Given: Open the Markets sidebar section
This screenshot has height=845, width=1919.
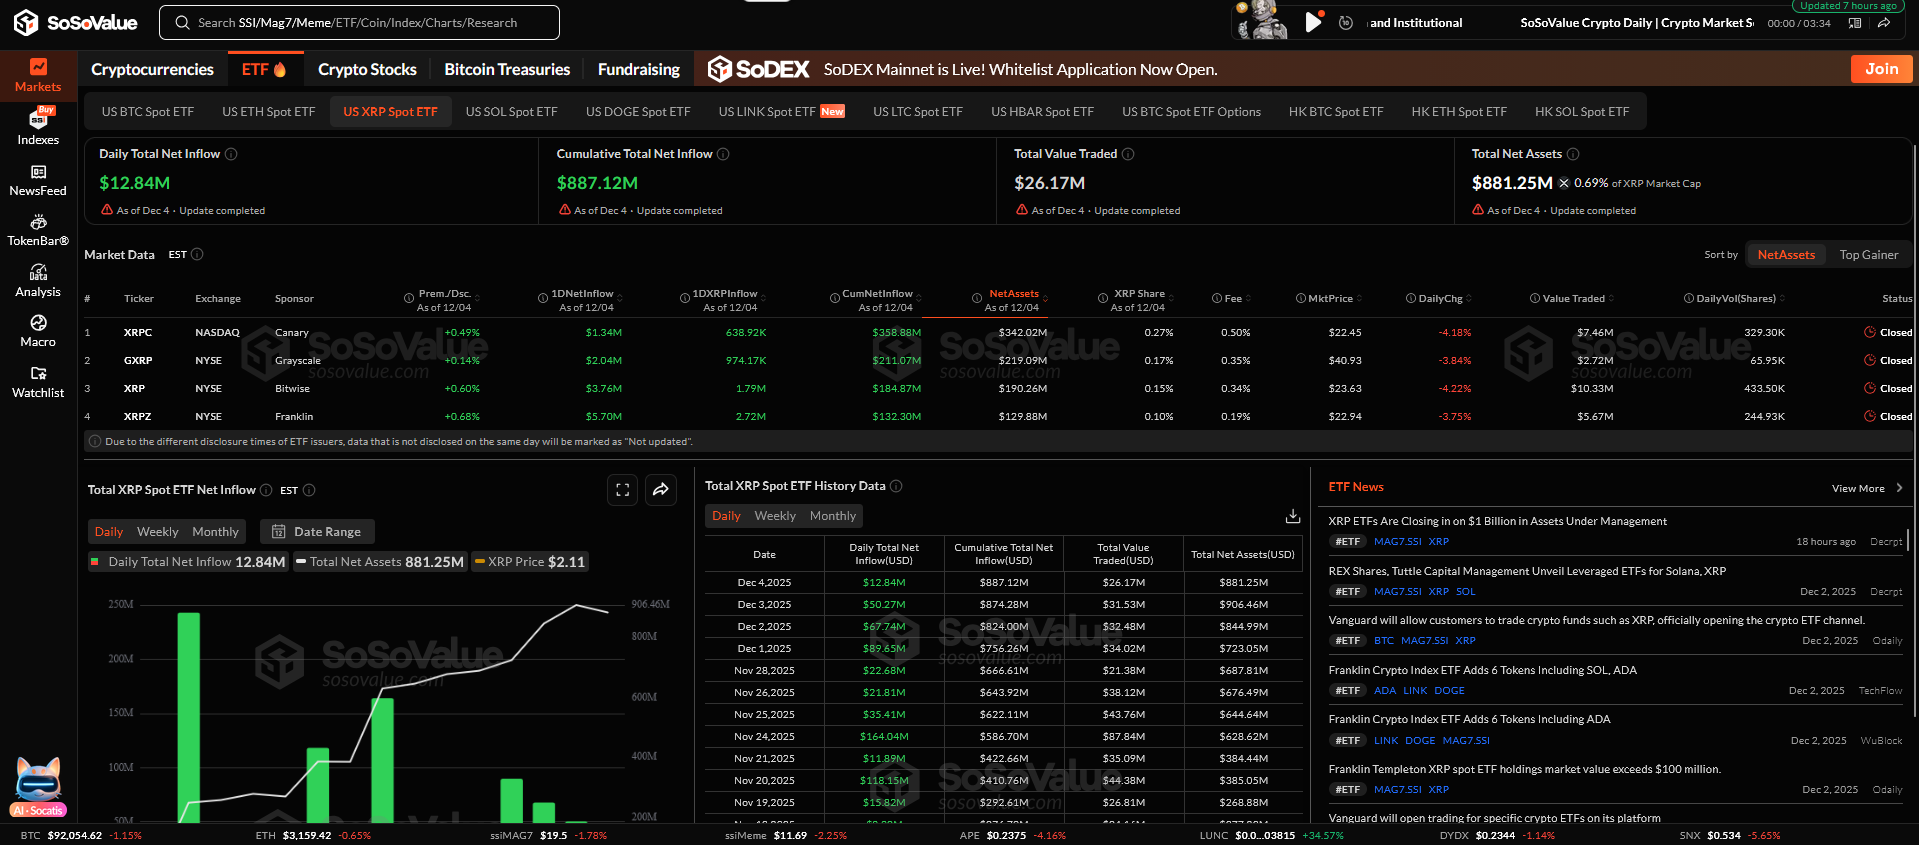Looking at the screenshot, I should coord(38,76).
